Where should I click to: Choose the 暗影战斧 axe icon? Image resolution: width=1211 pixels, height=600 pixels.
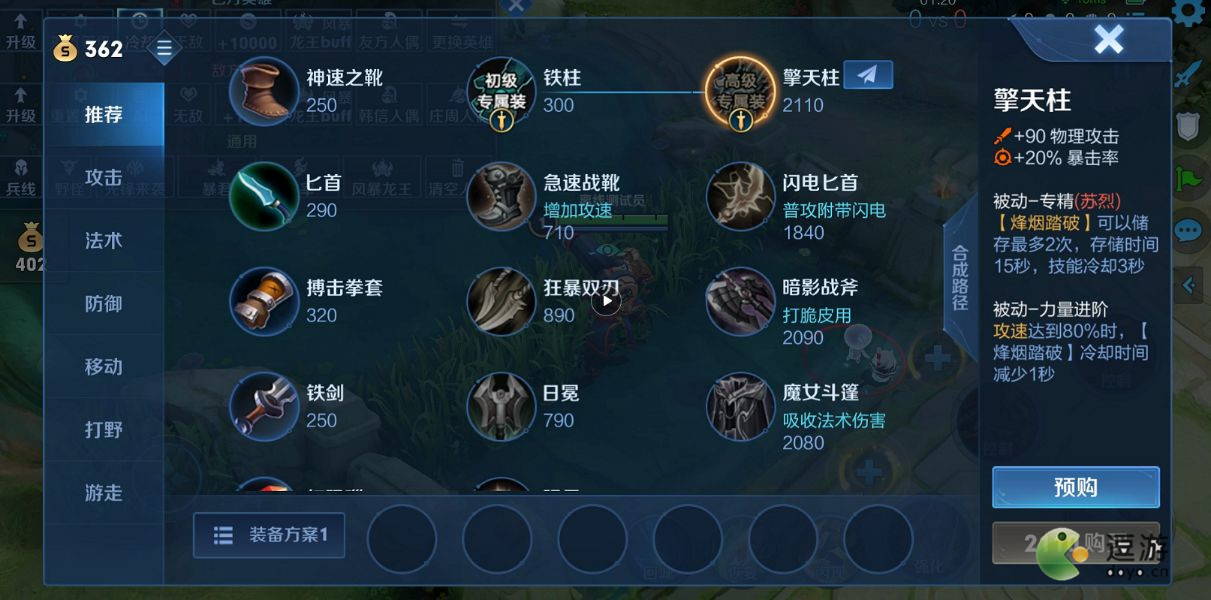[741, 301]
